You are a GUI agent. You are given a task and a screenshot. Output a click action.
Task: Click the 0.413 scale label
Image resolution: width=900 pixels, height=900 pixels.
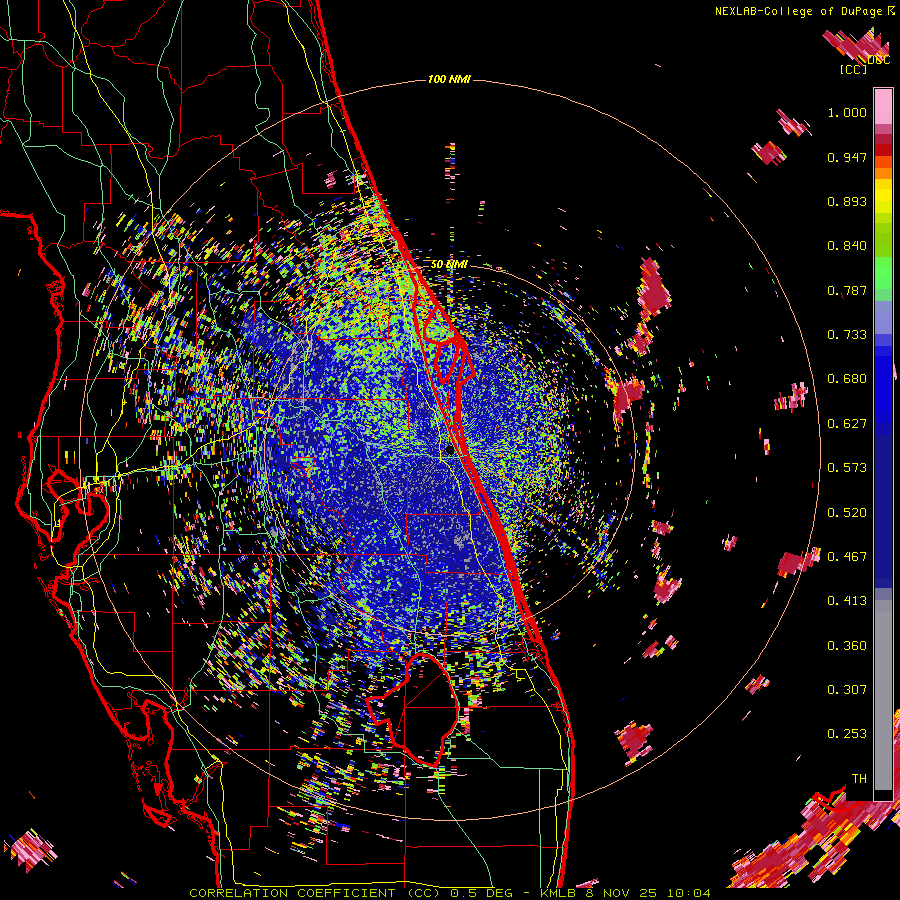(x=847, y=601)
